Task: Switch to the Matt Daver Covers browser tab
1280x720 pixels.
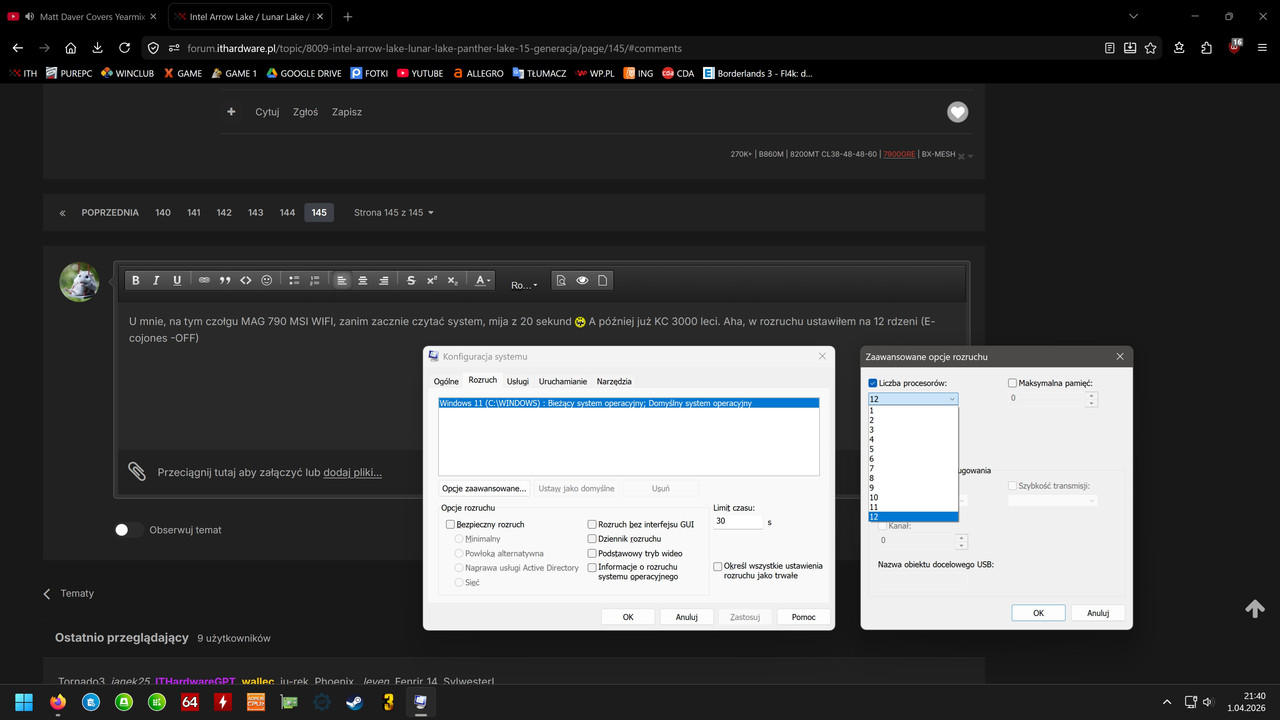Action: (82, 17)
